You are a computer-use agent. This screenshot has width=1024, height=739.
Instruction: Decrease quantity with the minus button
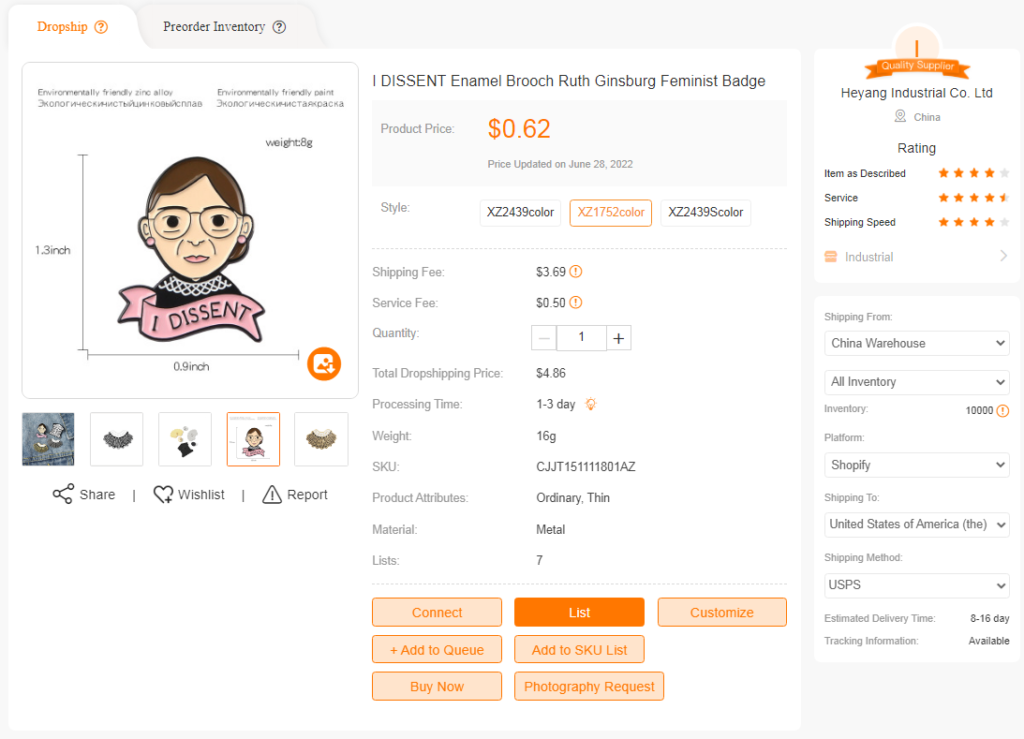click(544, 338)
